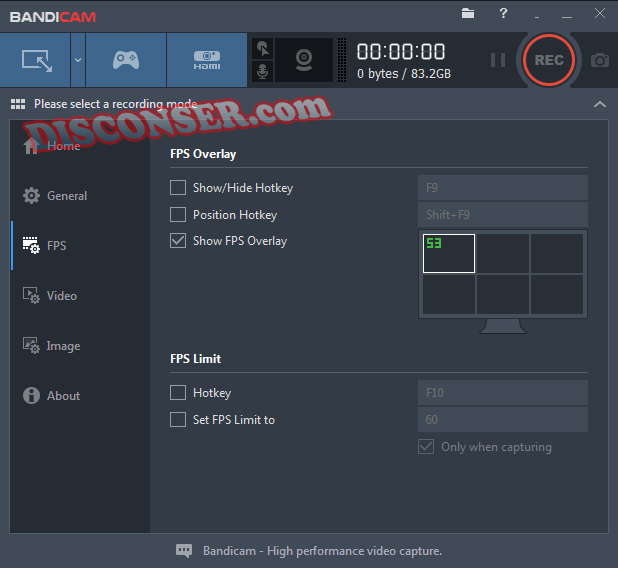618x568 pixels.
Task: Toggle webcam overlay icon
Action: click(304, 60)
